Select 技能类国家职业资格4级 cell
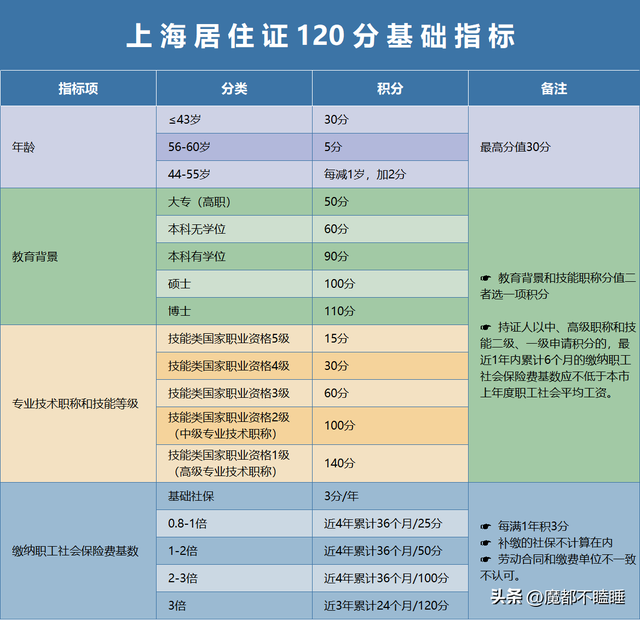640x620 pixels. [x=234, y=366]
